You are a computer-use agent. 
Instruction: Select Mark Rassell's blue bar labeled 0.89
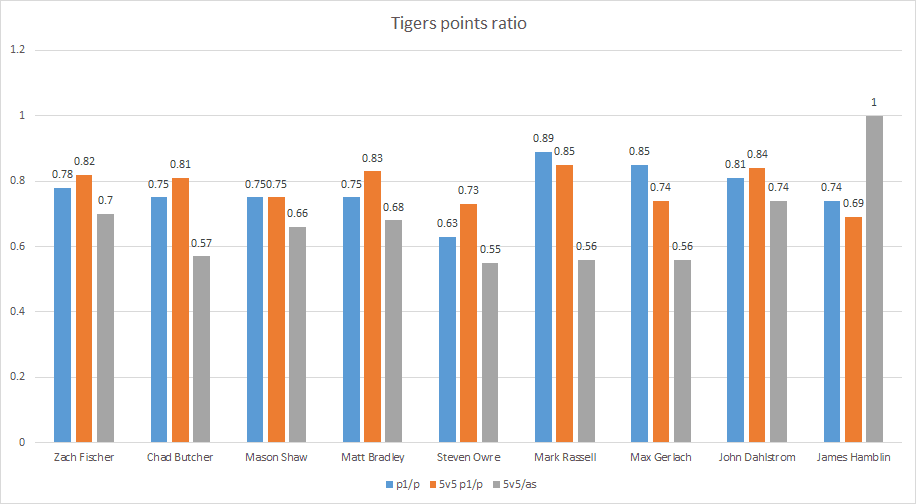pos(543,297)
